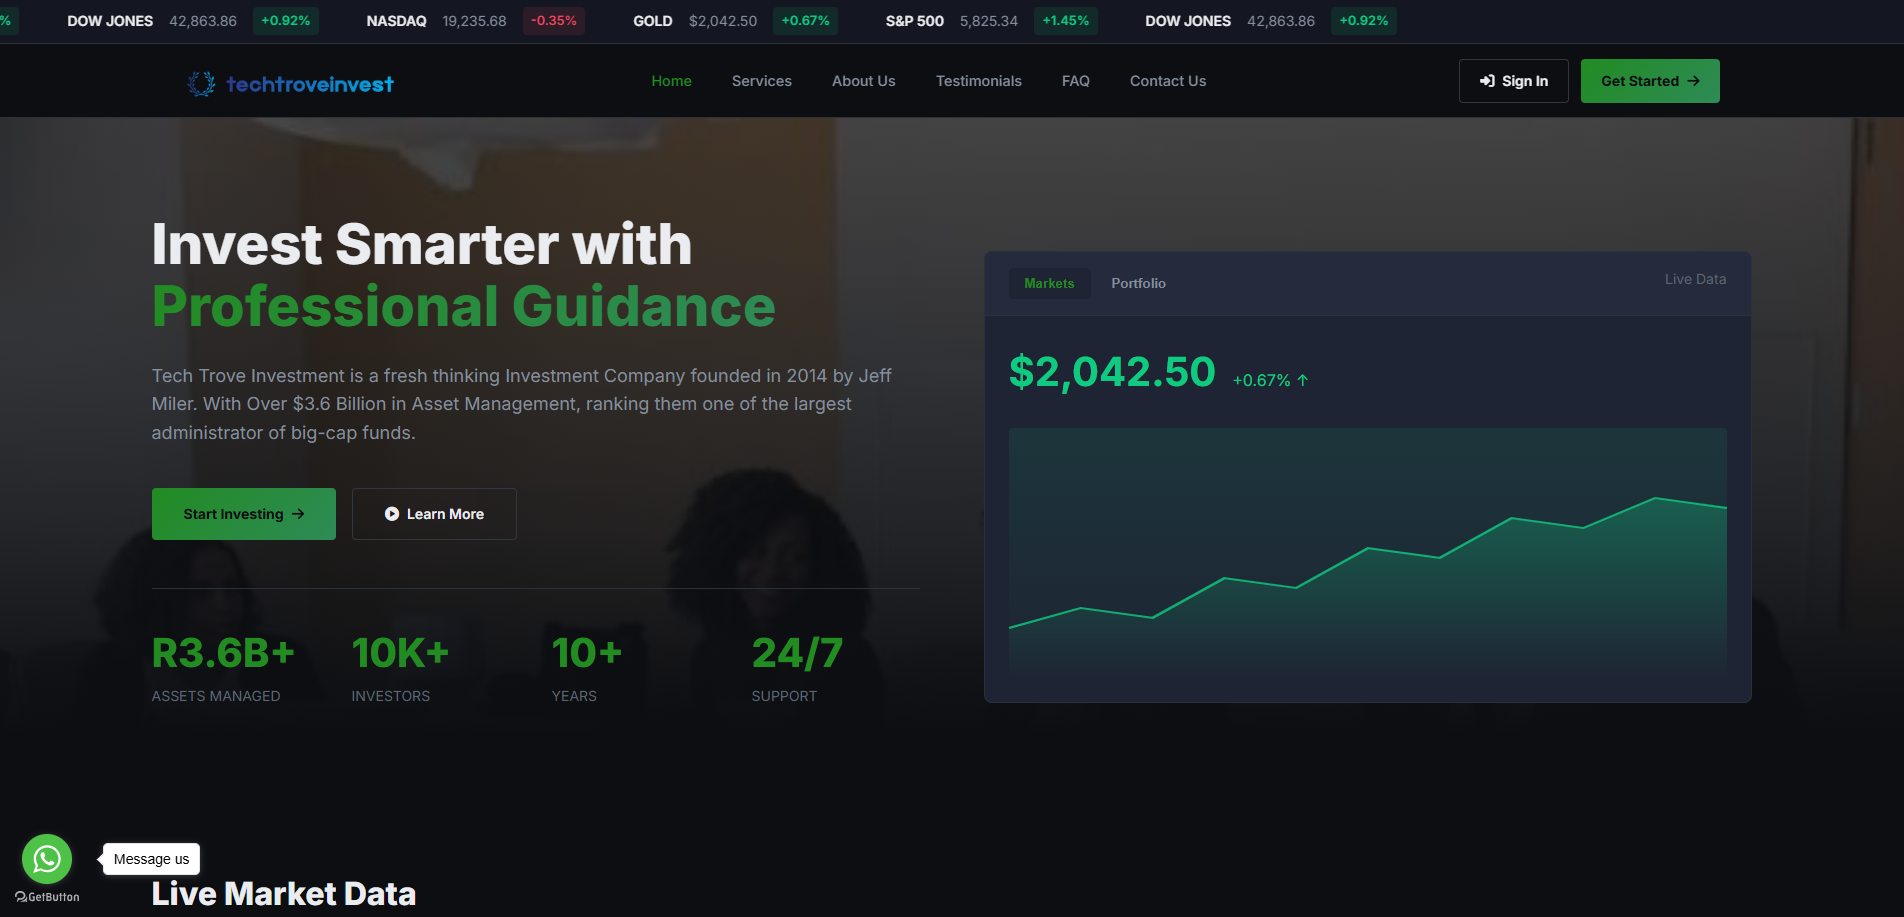Click the GOLD ticker price $2,042.50
The height and width of the screenshot is (917, 1904).
(x=723, y=21)
